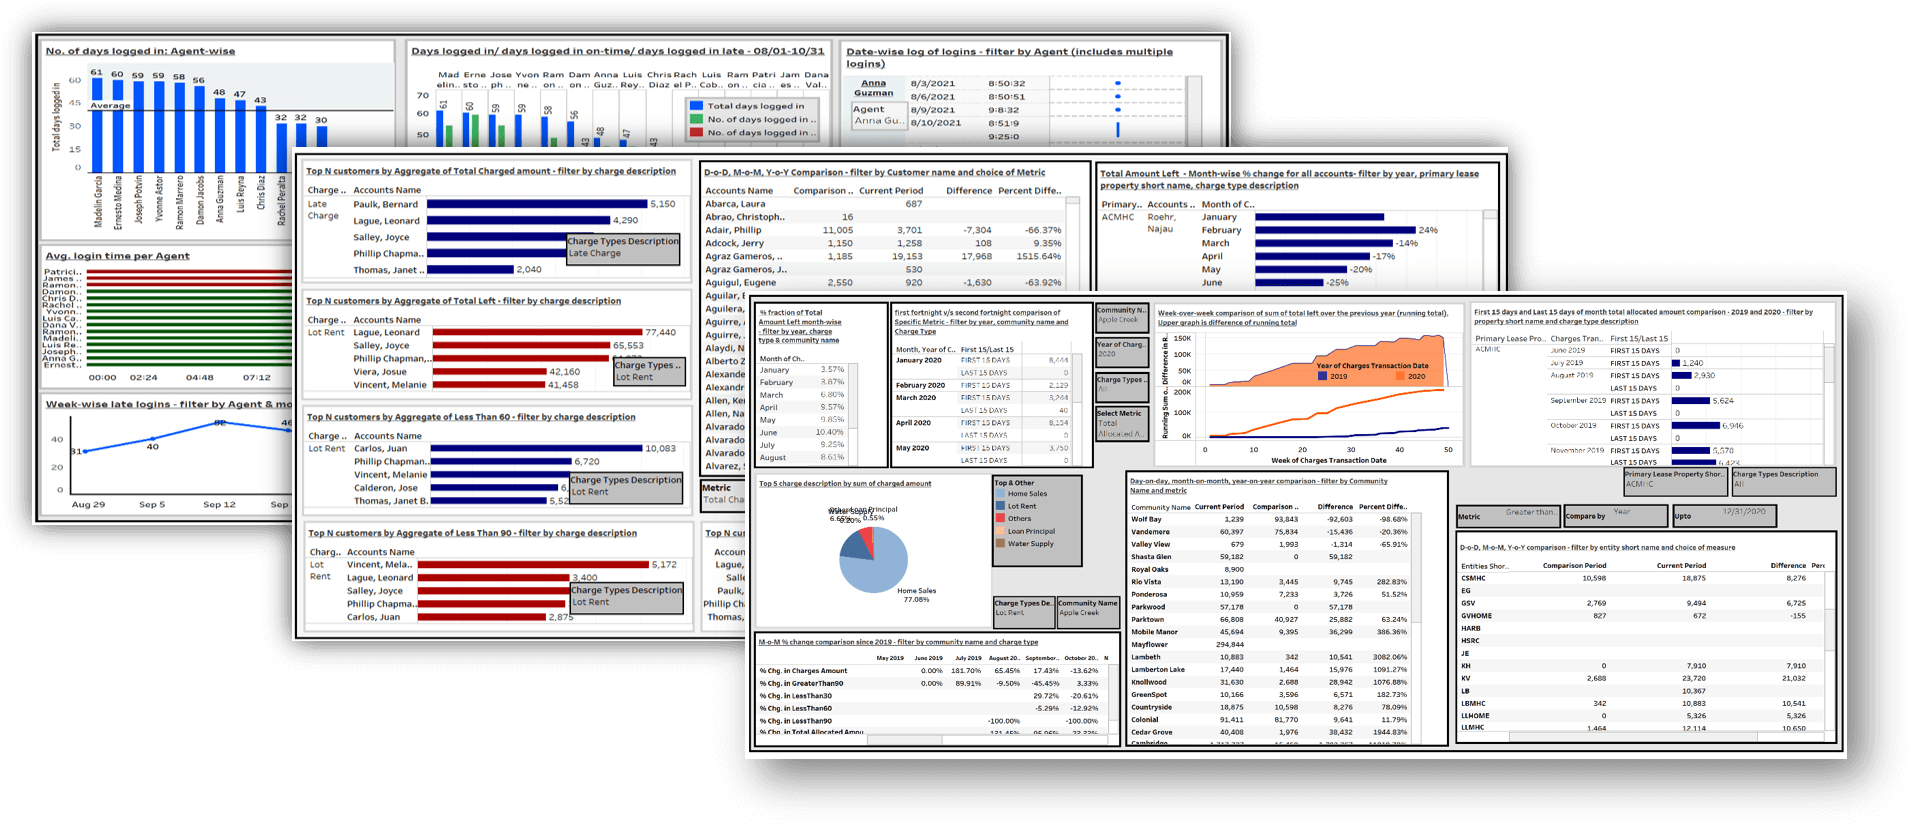Click the Upto 12/31/2020 date field
The width and height of the screenshot is (1912, 824).
(x=1723, y=516)
